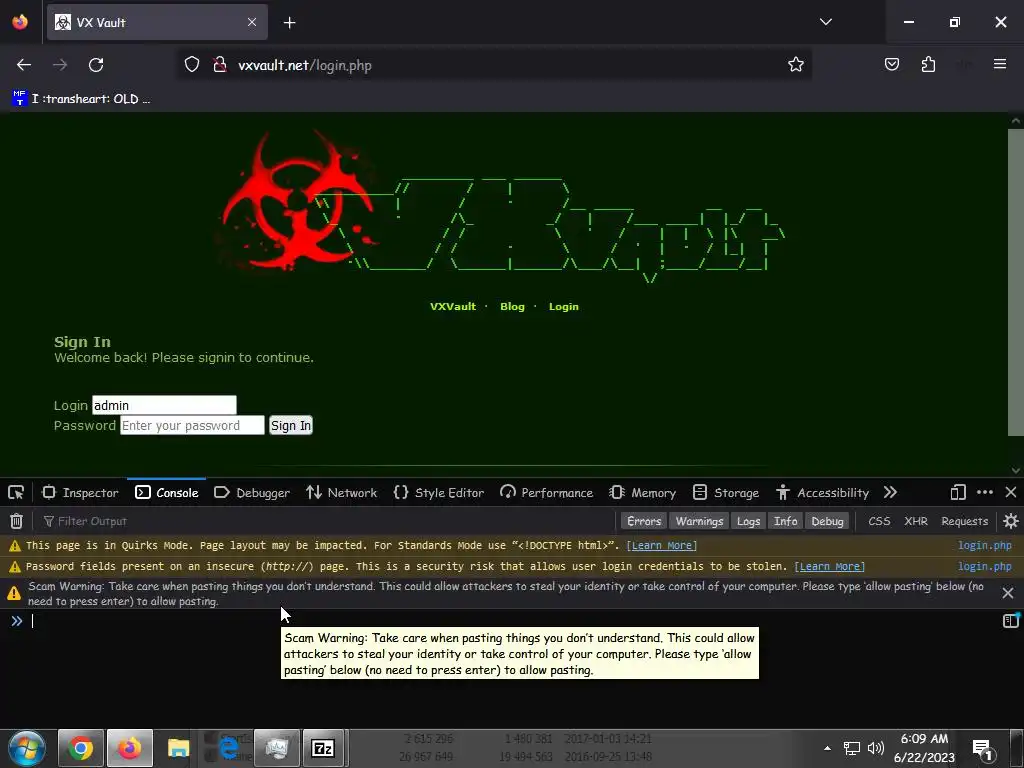Open the DevTools three-dot options menu
Viewport: 1024px width, 768px height.
pyautogui.click(x=985, y=492)
